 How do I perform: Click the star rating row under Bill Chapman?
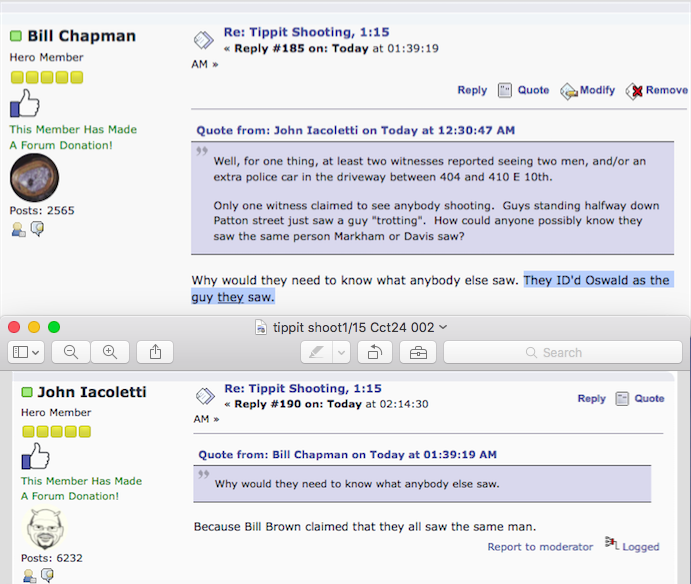[47, 78]
